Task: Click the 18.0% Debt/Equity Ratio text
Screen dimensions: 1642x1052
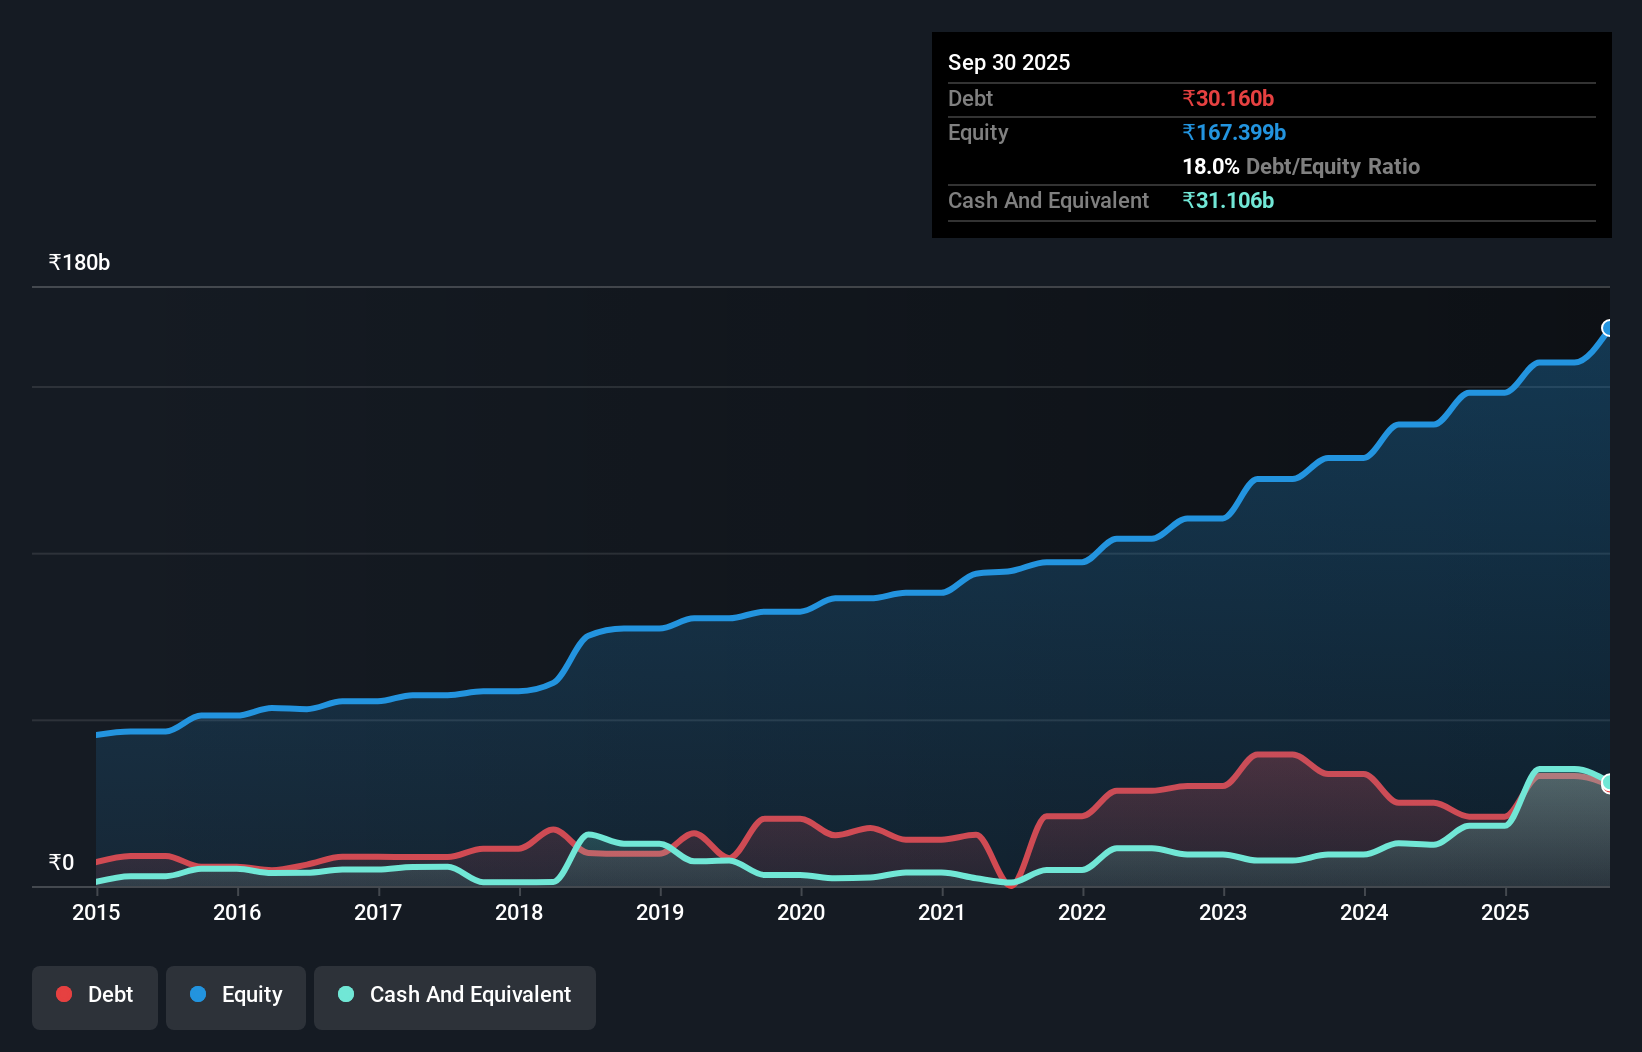Action: [1301, 166]
